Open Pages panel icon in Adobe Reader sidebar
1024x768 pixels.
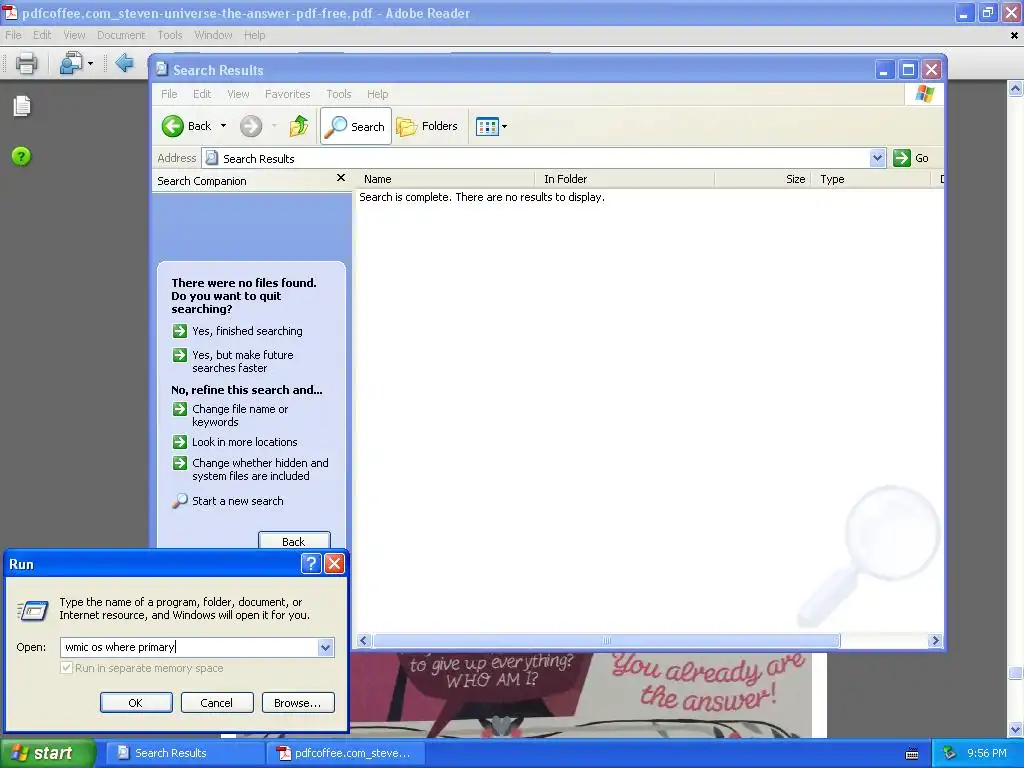22,106
